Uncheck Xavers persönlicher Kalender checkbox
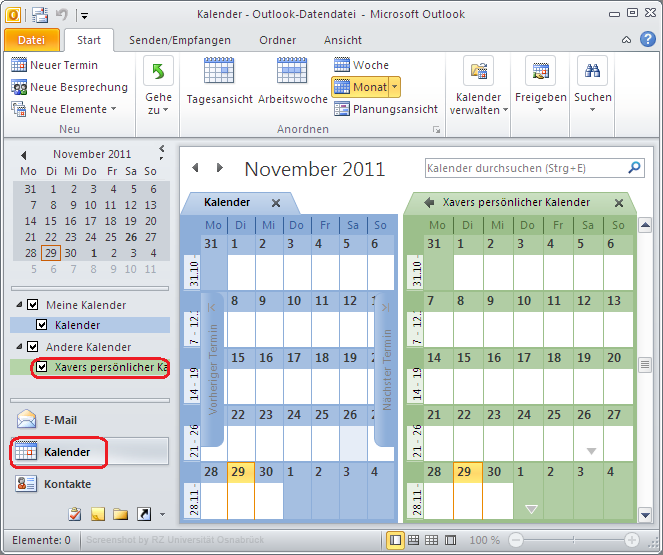The image size is (663, 555). 41,366
